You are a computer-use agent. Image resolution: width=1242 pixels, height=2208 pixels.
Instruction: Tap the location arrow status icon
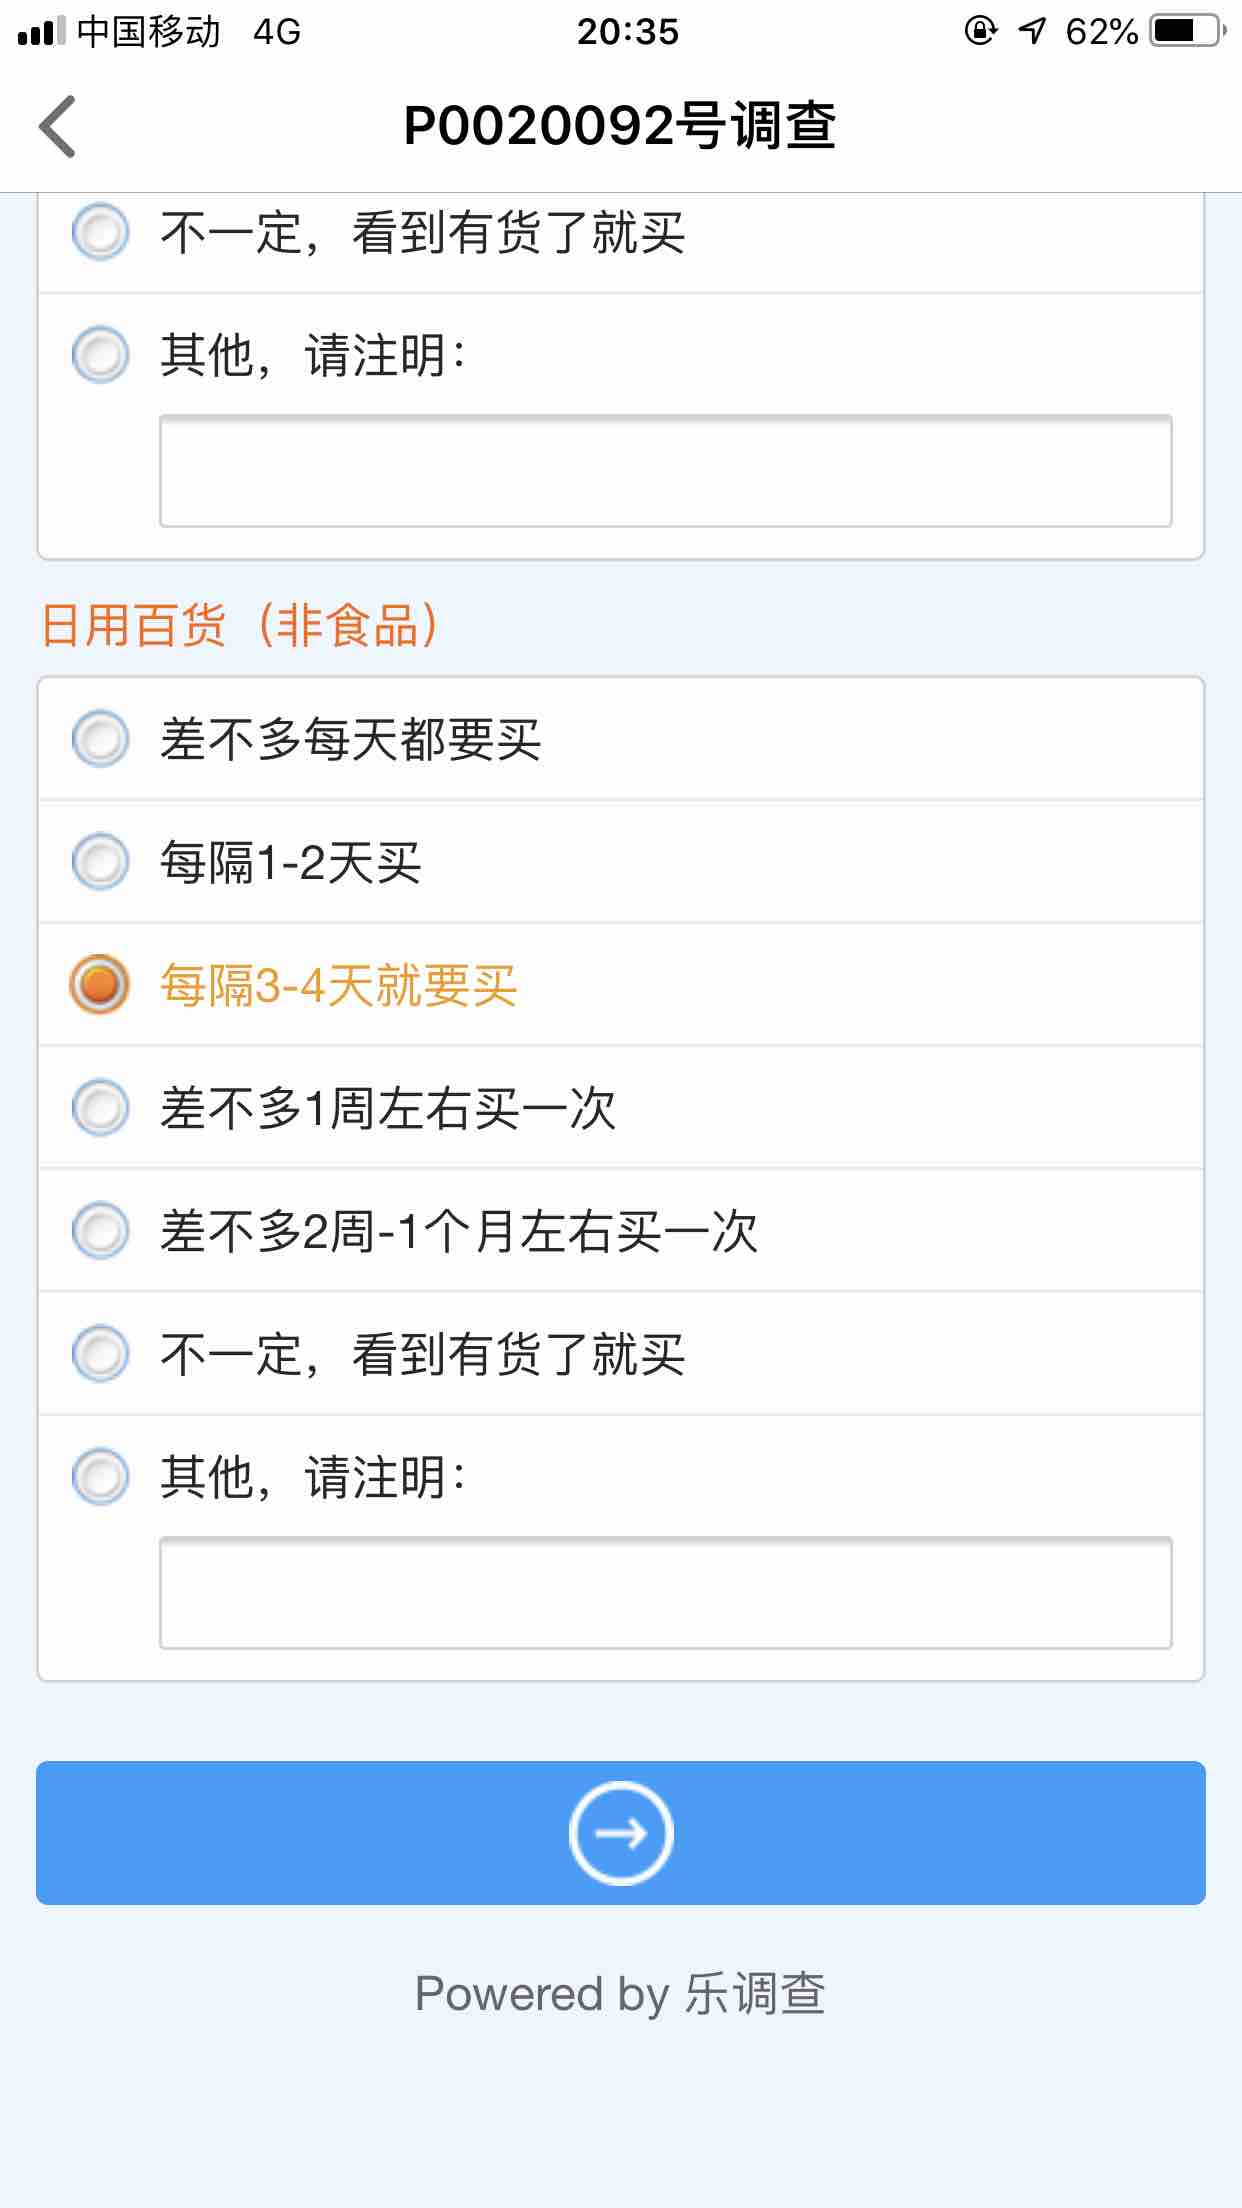click(x=1032, y=32)
